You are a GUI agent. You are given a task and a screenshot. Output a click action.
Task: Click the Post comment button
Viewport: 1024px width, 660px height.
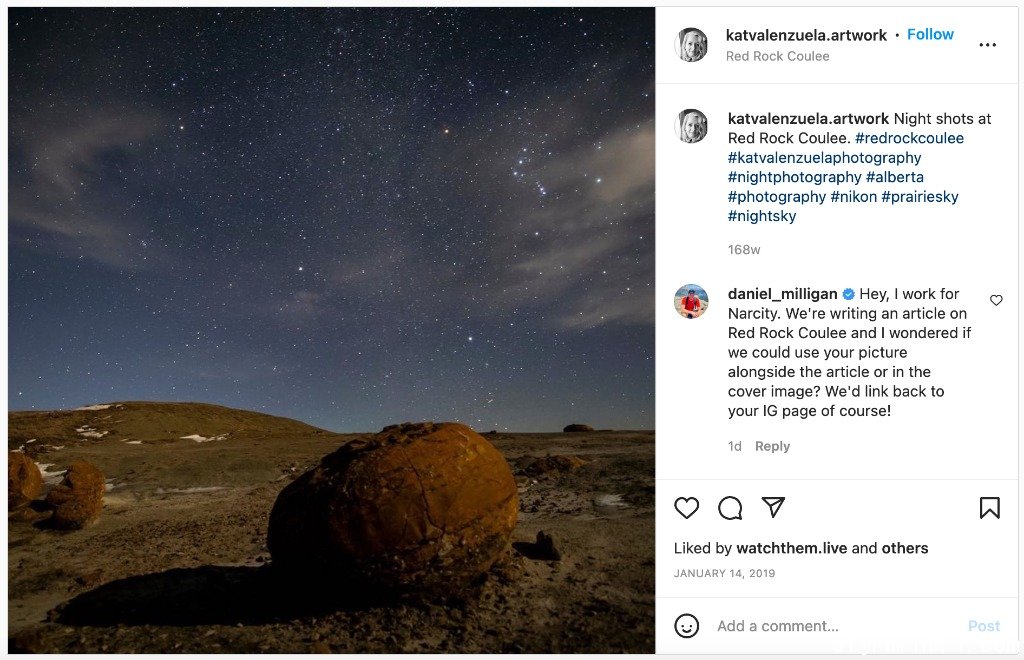984,626
